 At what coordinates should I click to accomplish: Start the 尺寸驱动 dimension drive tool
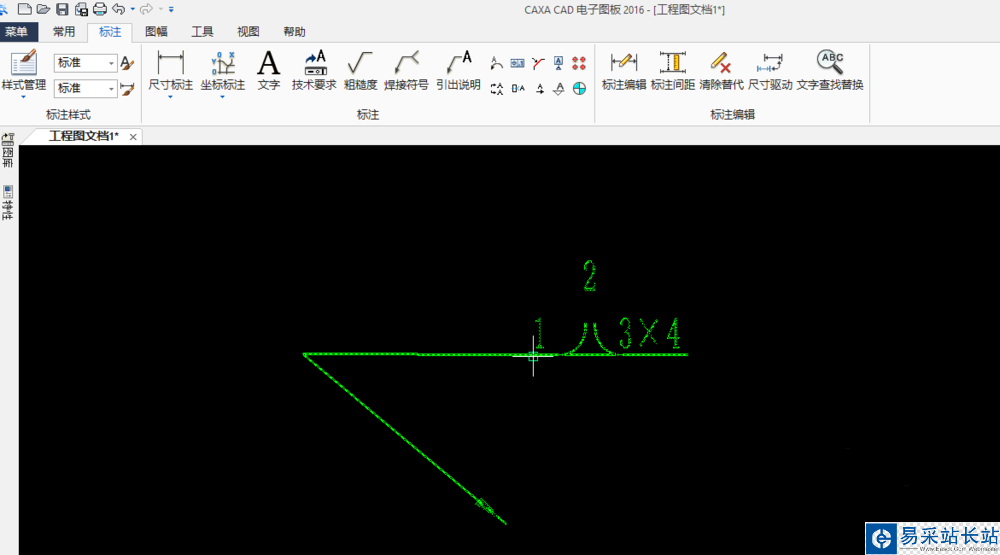pos(770,70)
